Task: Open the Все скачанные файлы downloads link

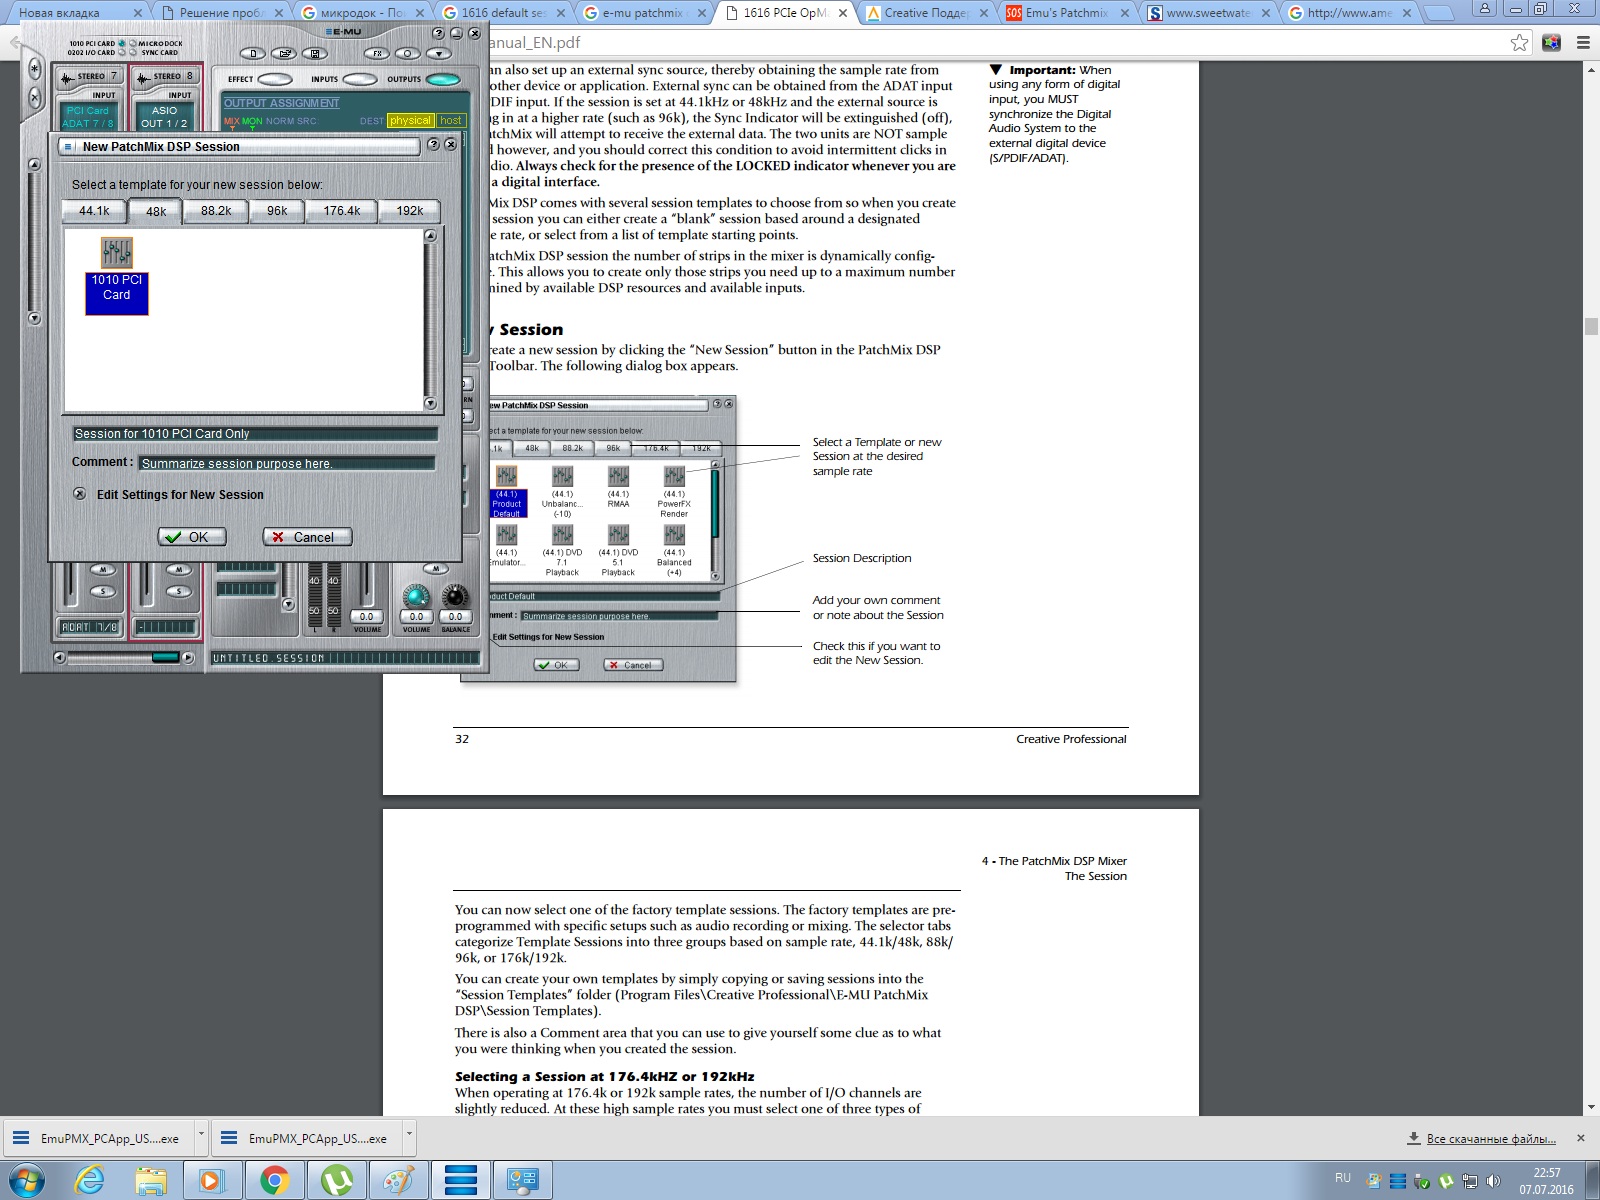Action: click(x=1491, y=1139)
